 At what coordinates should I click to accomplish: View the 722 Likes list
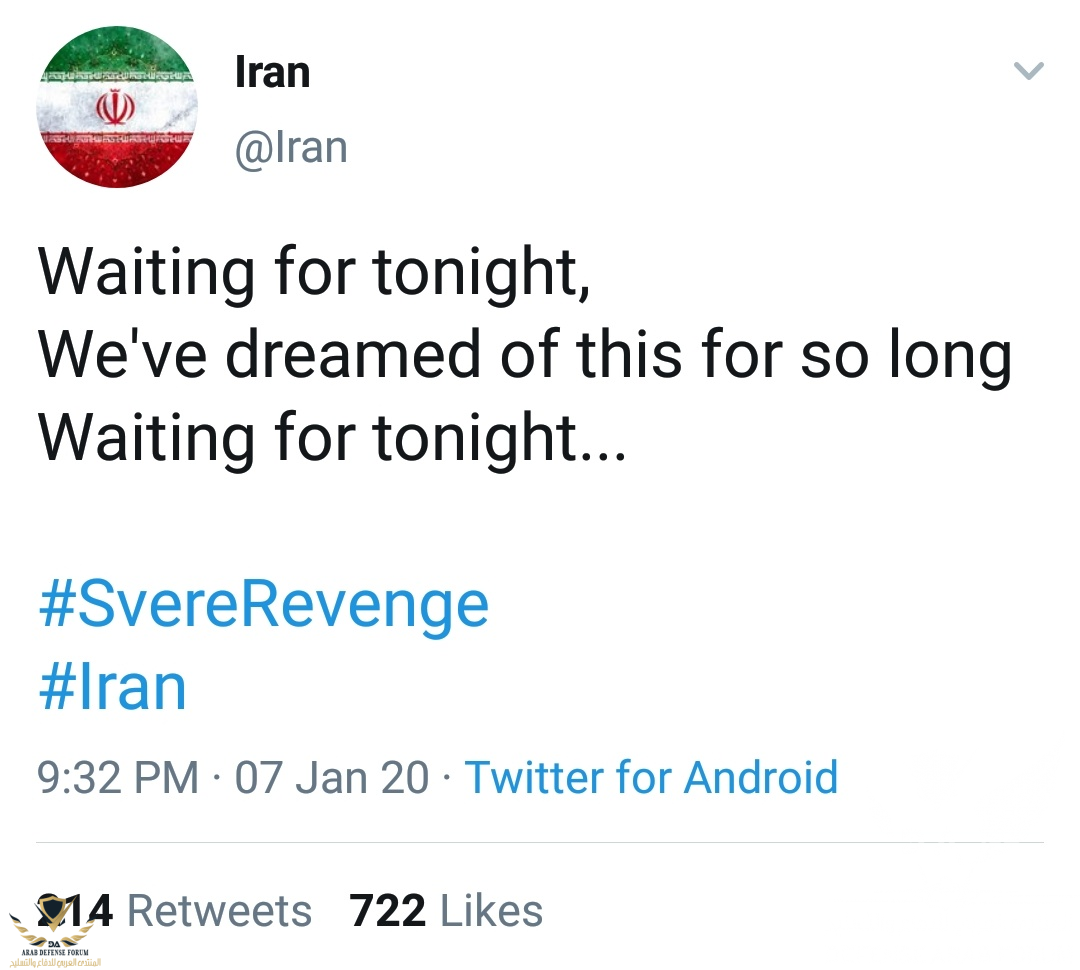[x=446, y=911]
